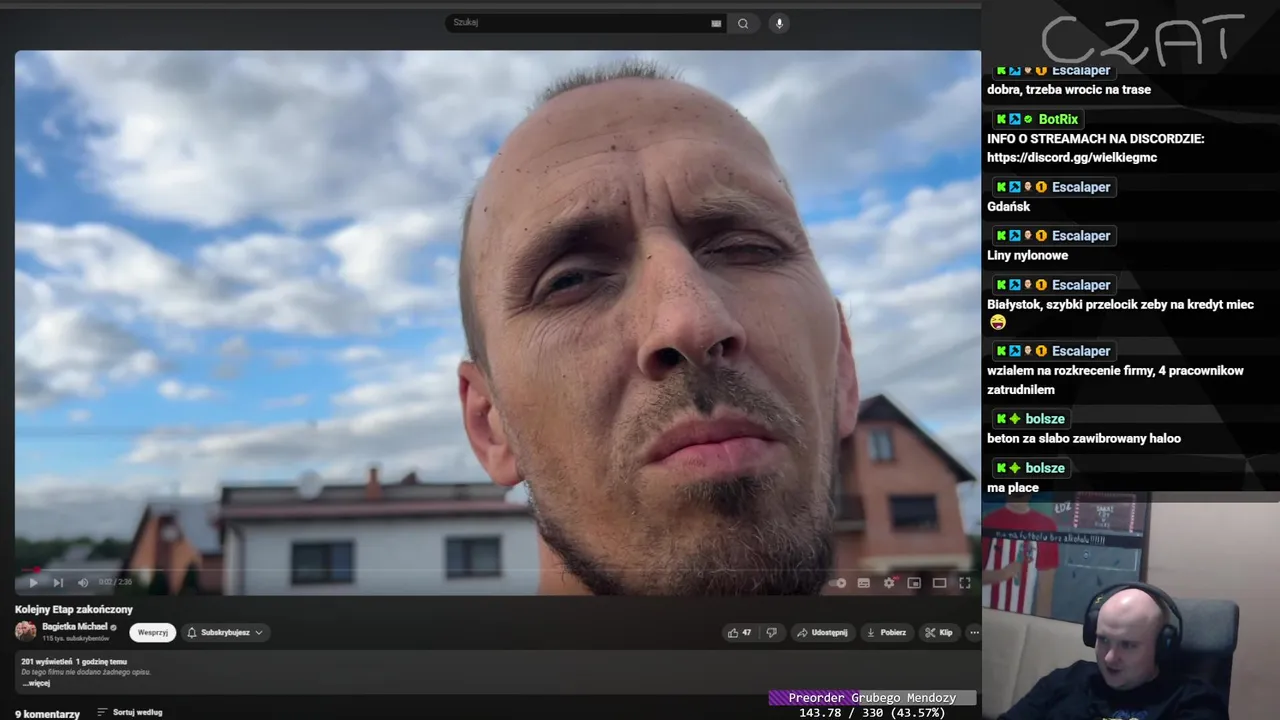Play the YouTube video
Viewport: 1280px width, 720px height.
33,582
